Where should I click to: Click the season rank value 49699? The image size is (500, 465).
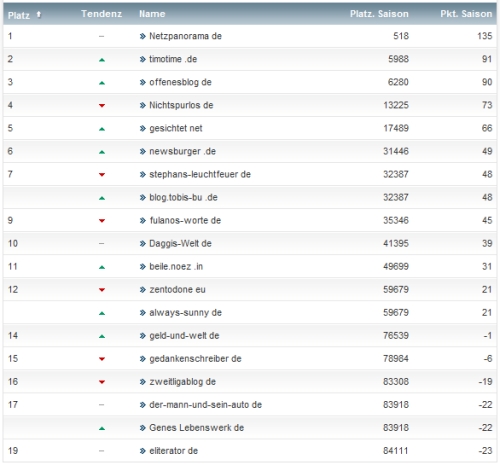coord(396,266)
